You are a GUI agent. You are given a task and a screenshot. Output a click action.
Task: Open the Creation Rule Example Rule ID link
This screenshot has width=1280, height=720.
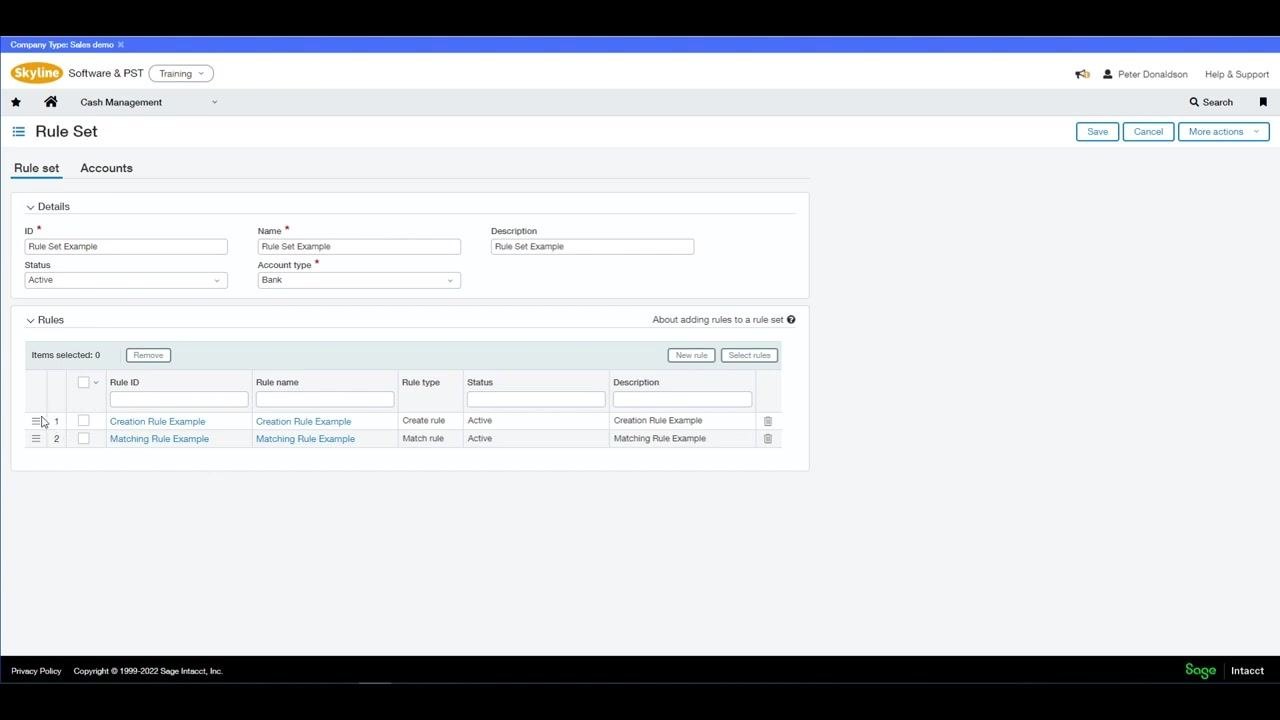tap(157, 421)
